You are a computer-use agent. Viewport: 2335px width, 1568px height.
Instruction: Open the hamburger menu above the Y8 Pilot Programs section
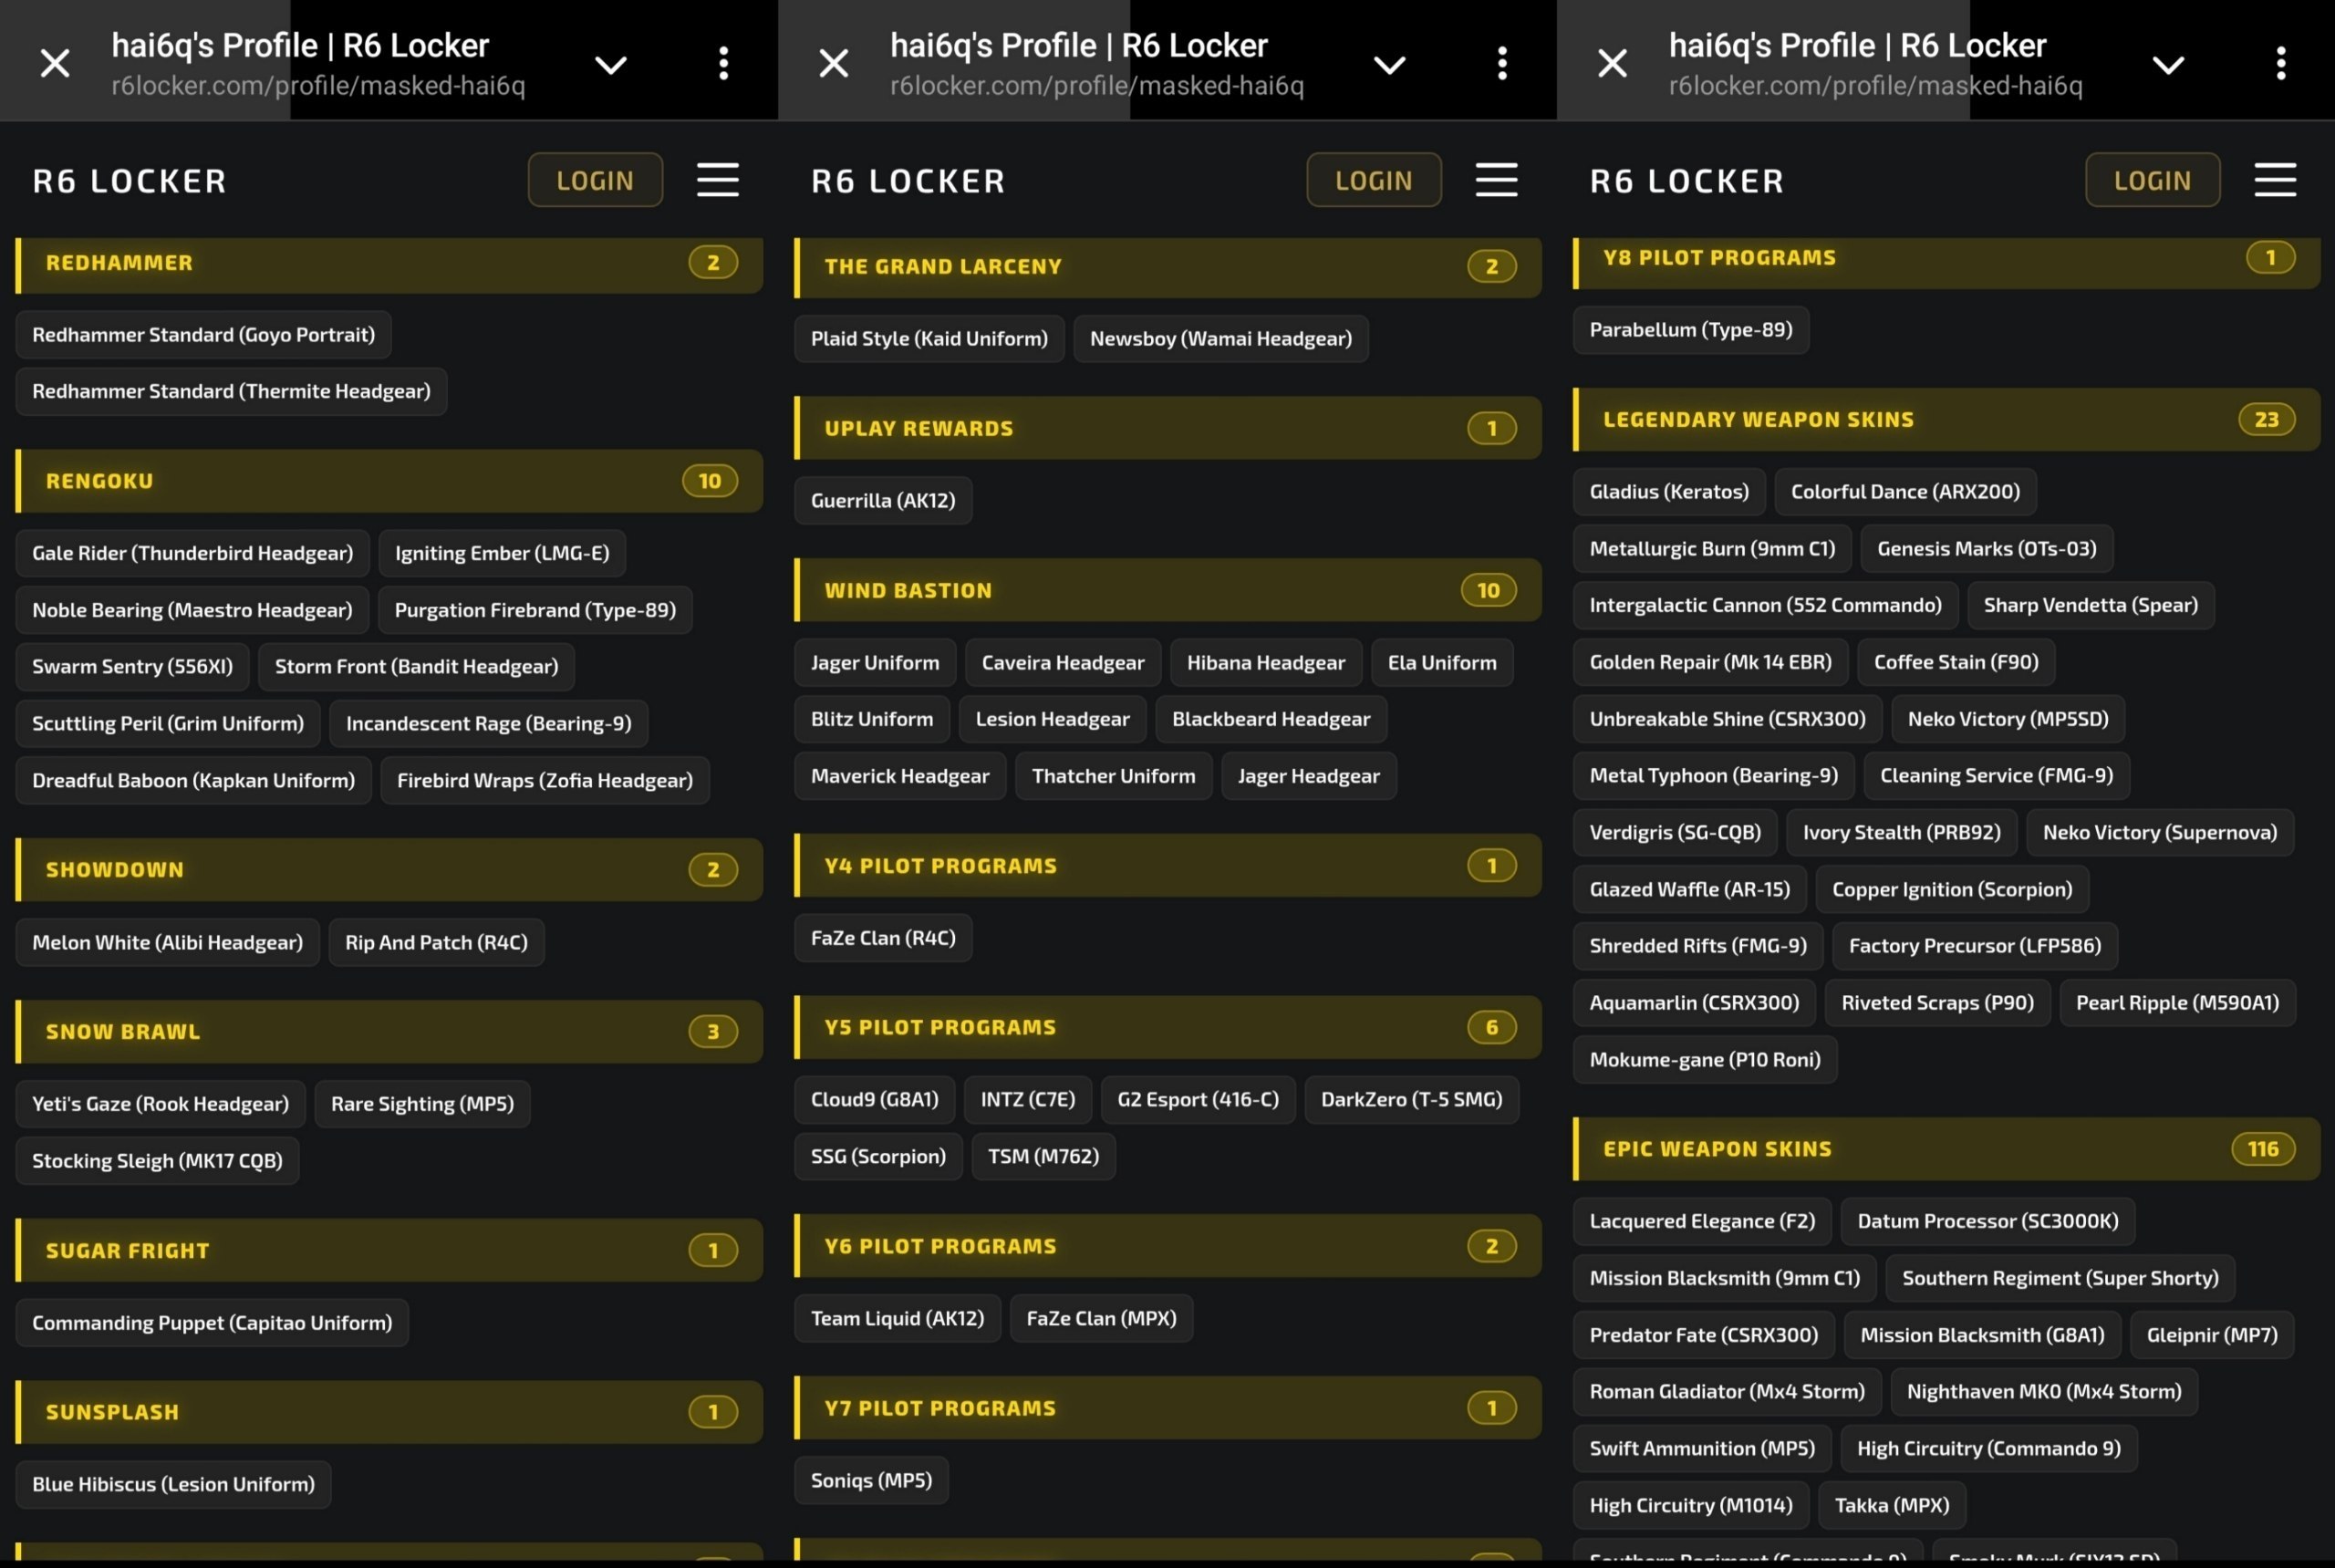point(2275,180)
